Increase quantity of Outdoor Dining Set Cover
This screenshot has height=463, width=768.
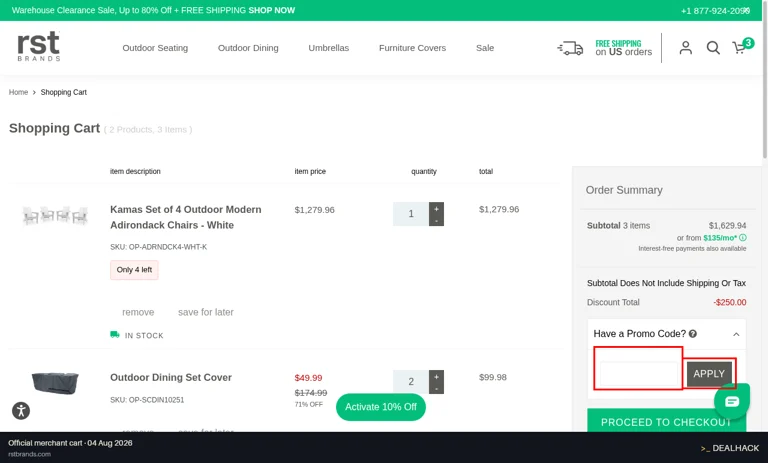point(436,376)
